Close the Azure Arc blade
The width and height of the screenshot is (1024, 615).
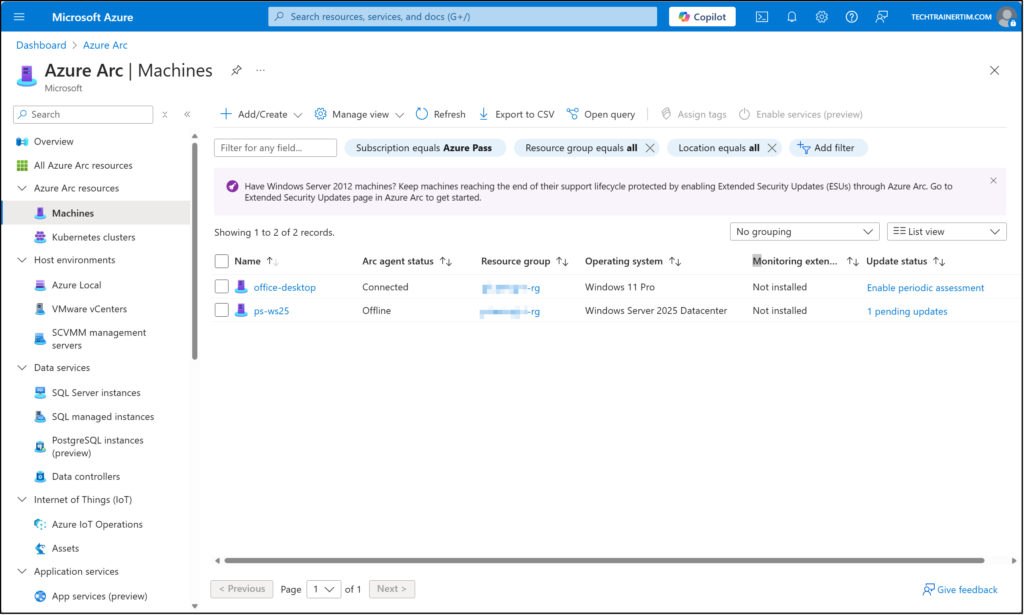click(994, 71)
